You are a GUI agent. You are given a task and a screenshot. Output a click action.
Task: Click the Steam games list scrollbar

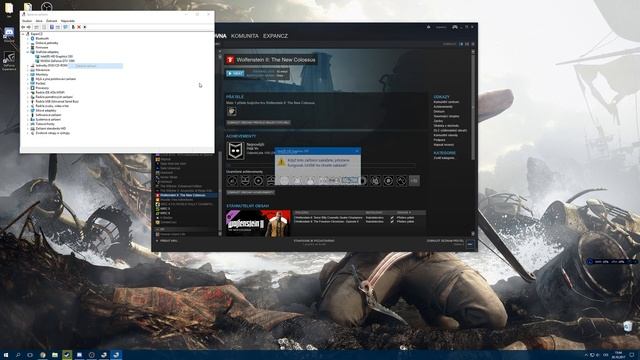coord(220,192)
